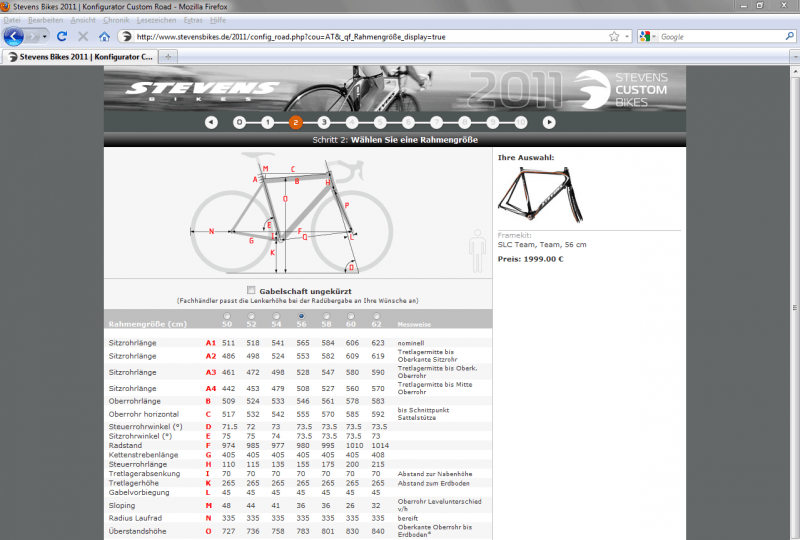Select the Stevens Bikes 2011 Konfigurator tab
800x540 pixels.
tap(80, 57)
